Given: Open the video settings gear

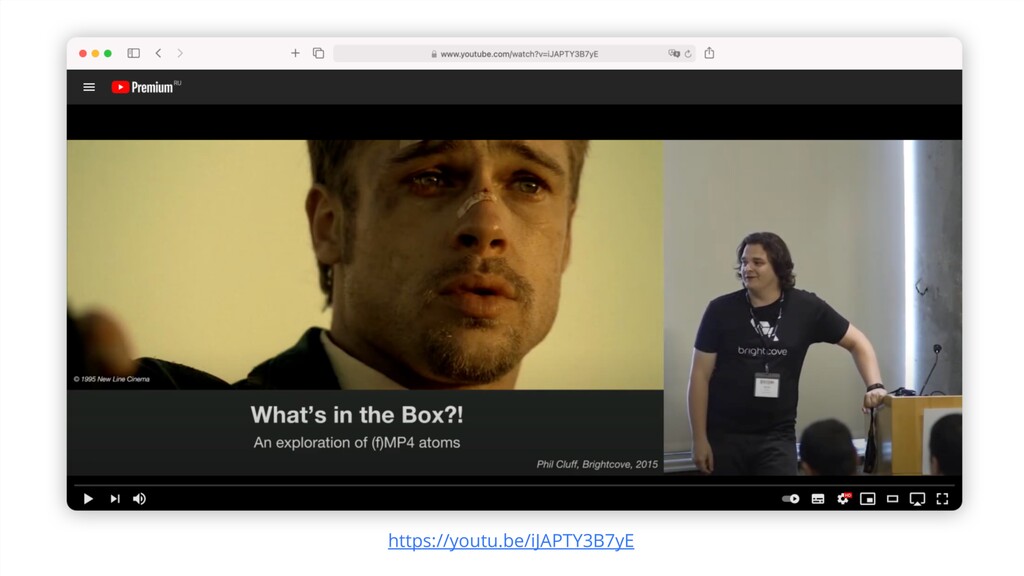Looking at the screenshot, I should [843, 499].
